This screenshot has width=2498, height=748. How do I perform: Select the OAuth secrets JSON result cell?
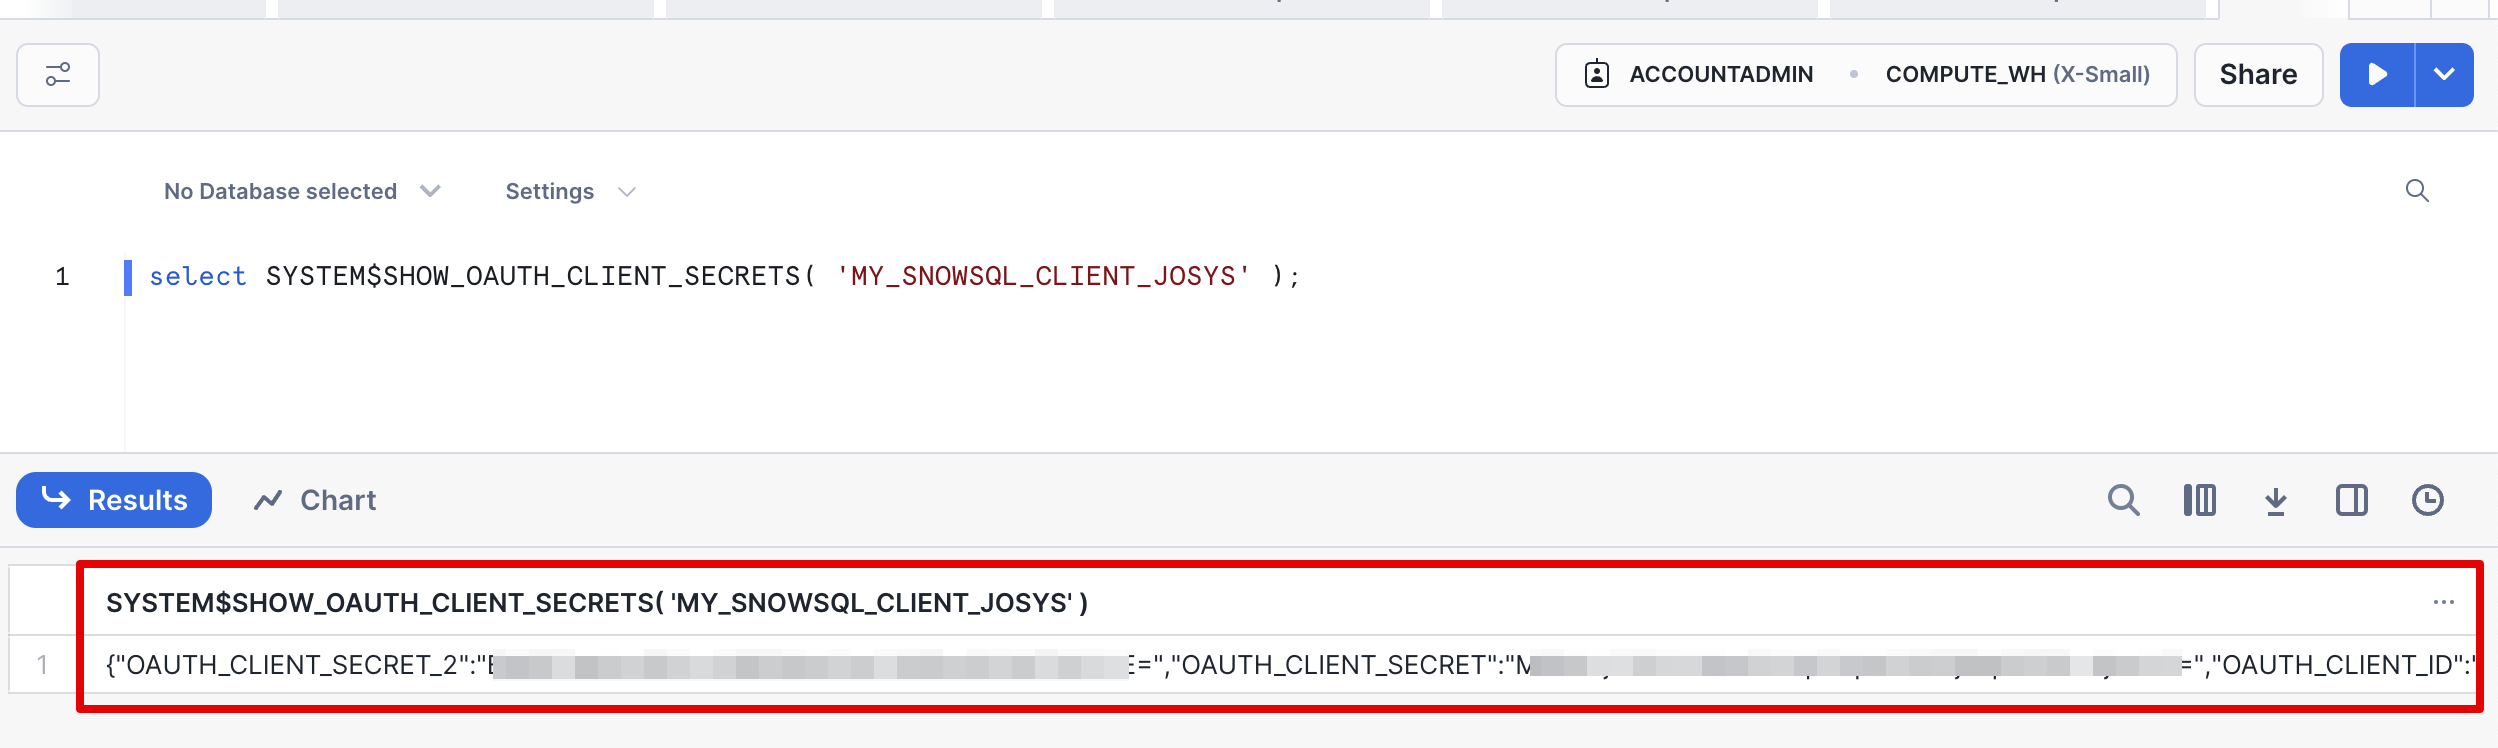coord(1280,665)
